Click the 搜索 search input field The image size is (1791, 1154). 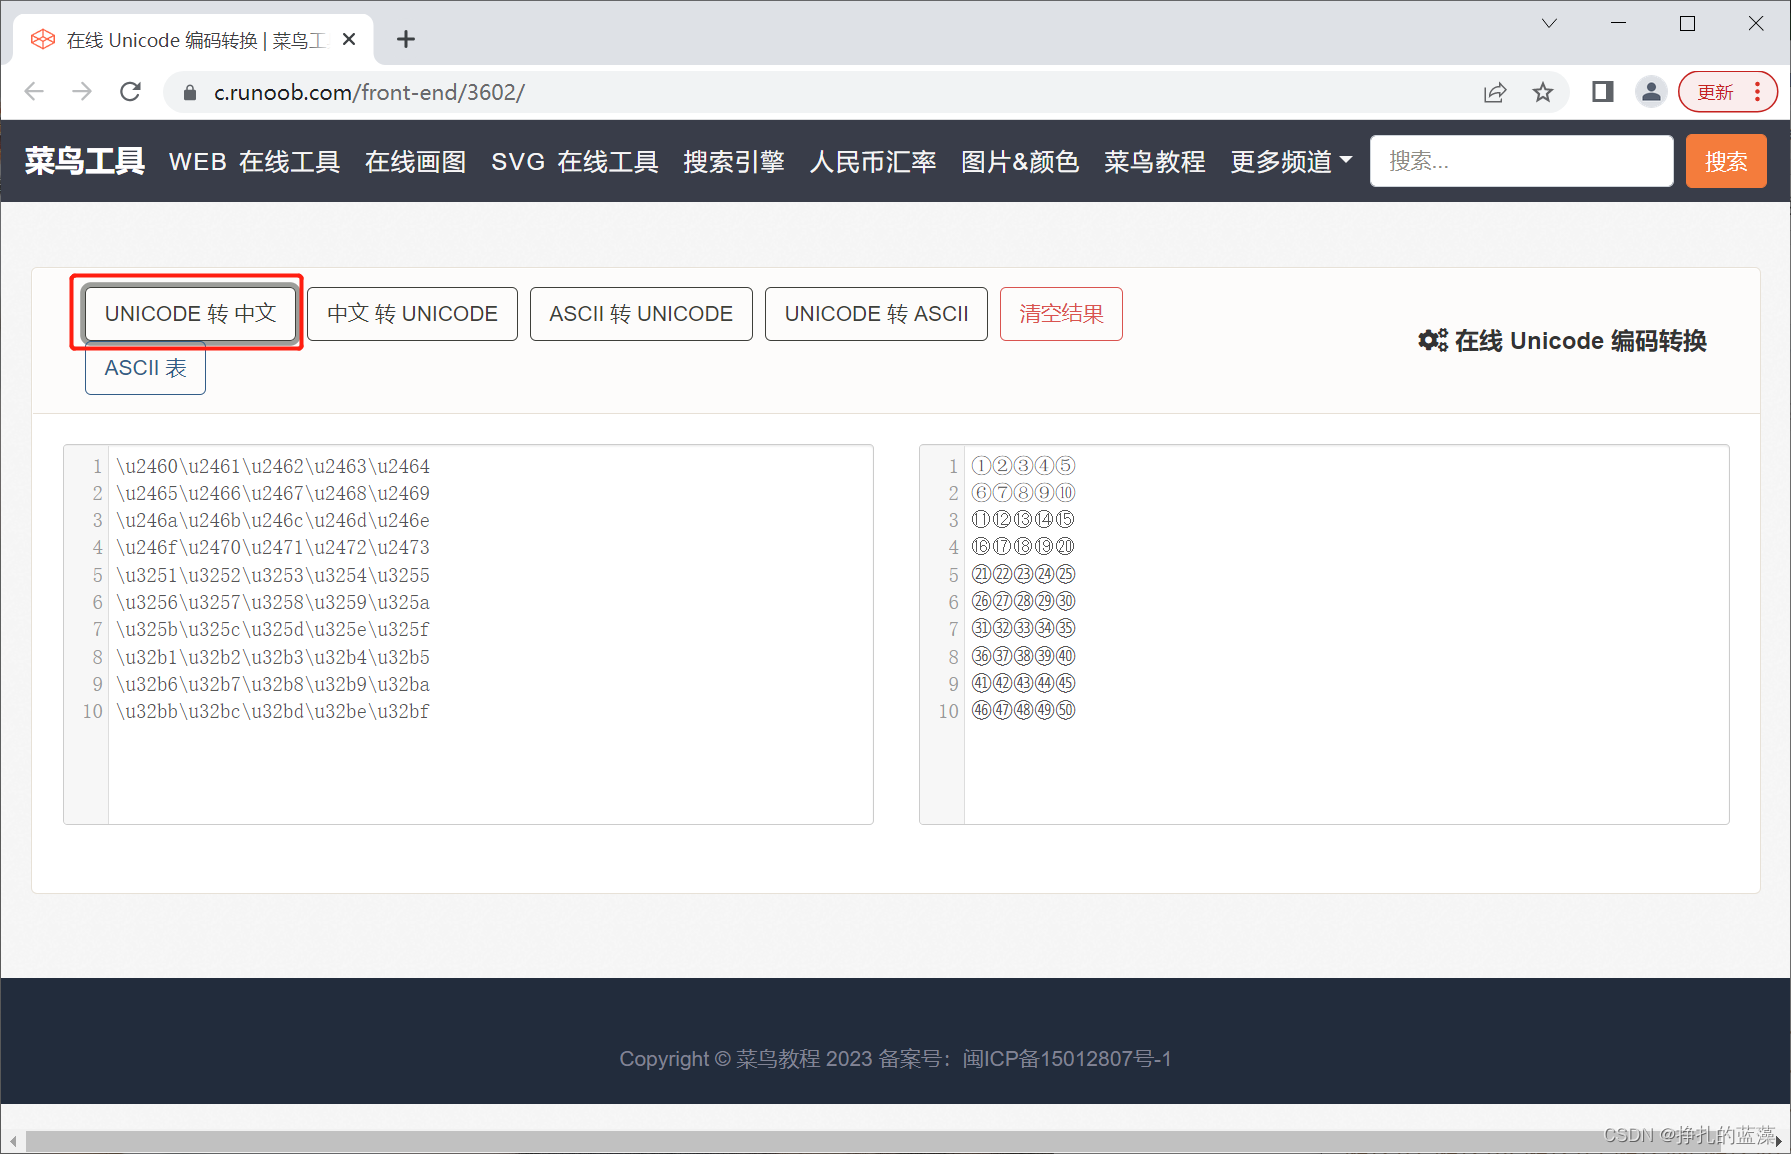click(x=1521, y=161)
